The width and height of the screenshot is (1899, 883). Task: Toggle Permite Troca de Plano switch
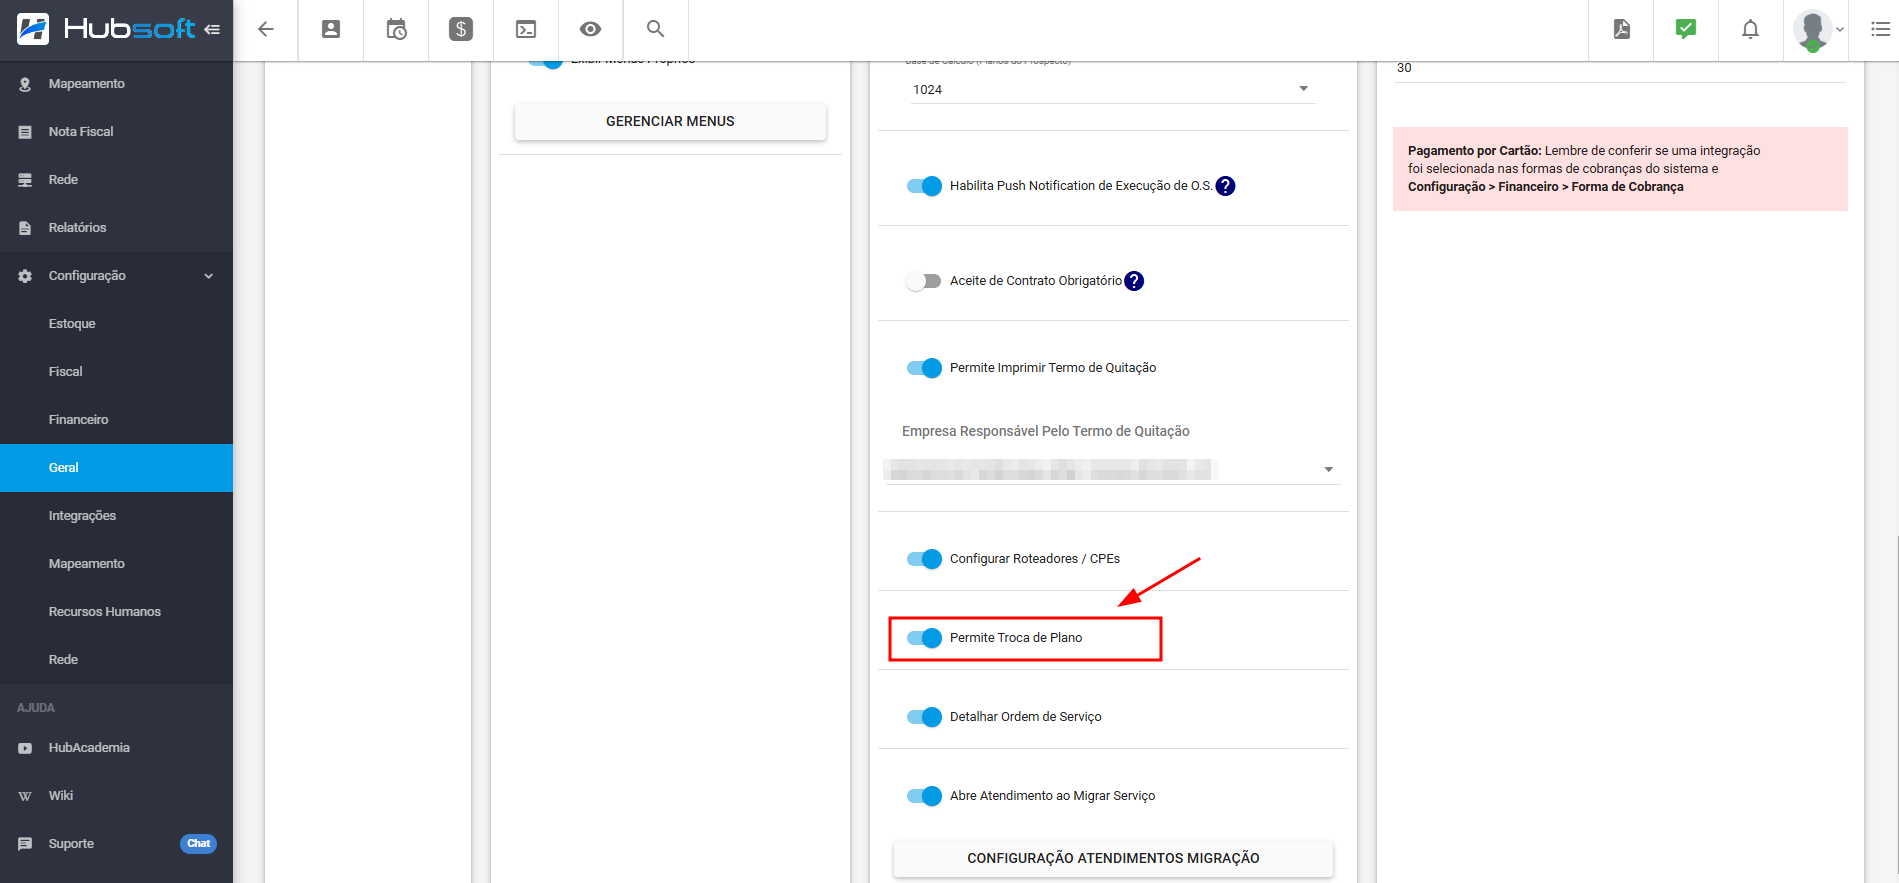[x=924, y=638]
